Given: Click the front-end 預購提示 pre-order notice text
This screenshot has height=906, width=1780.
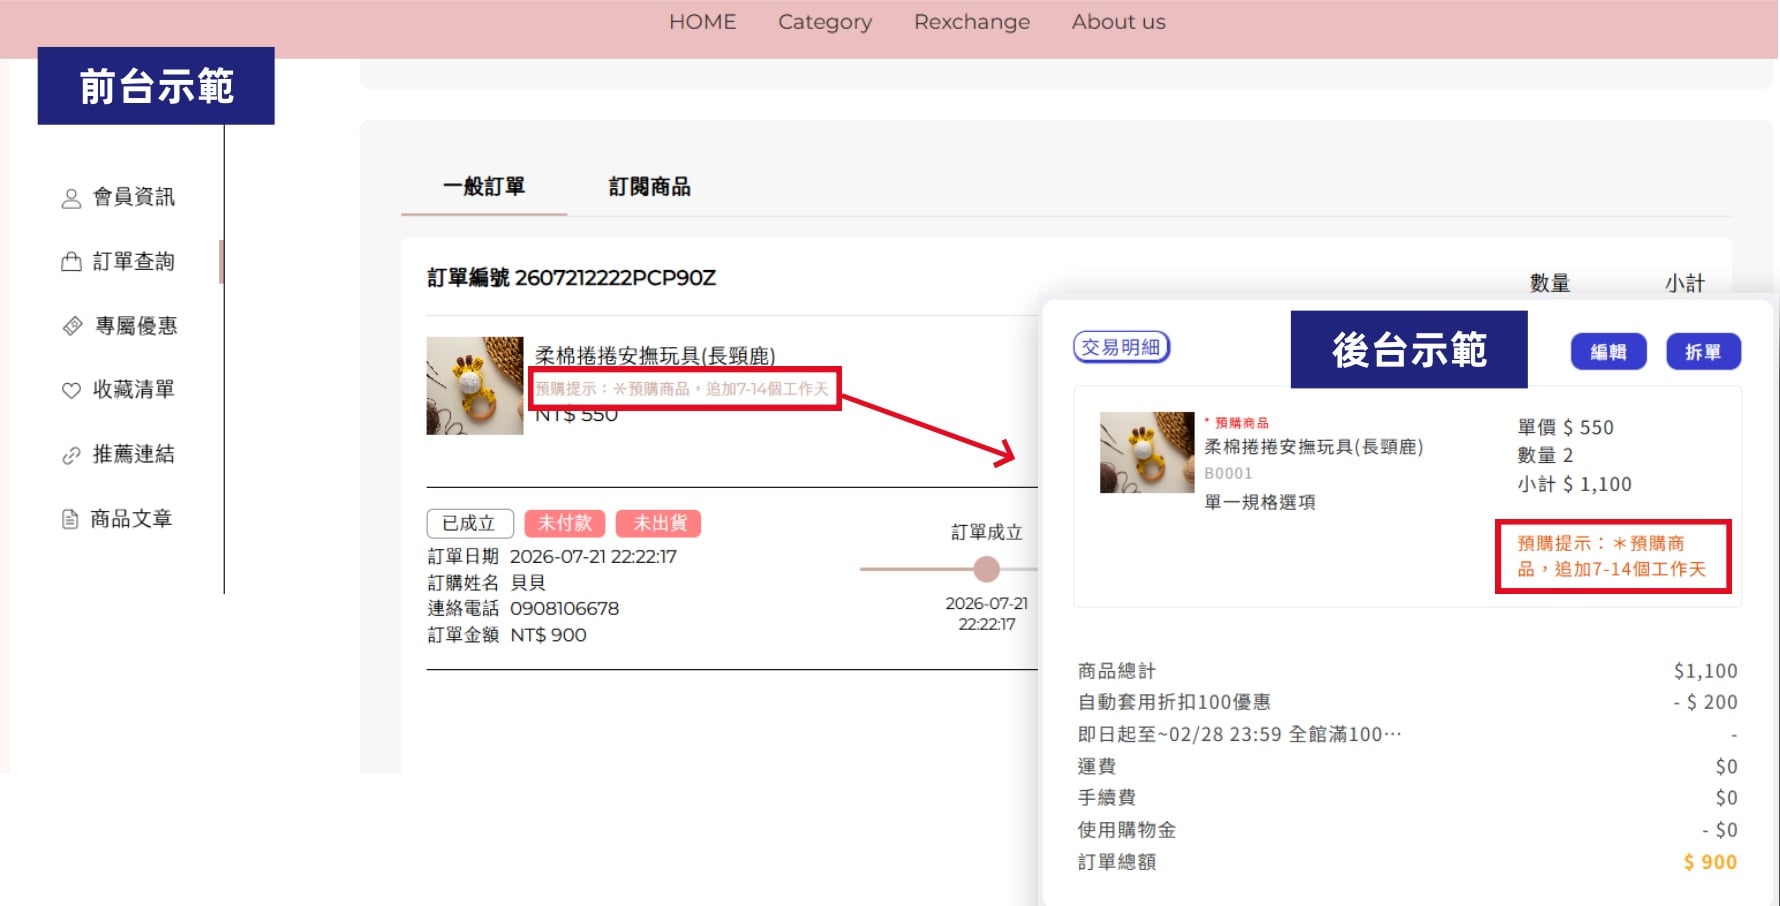Looking at the screenshot, I should pos(682,389).
